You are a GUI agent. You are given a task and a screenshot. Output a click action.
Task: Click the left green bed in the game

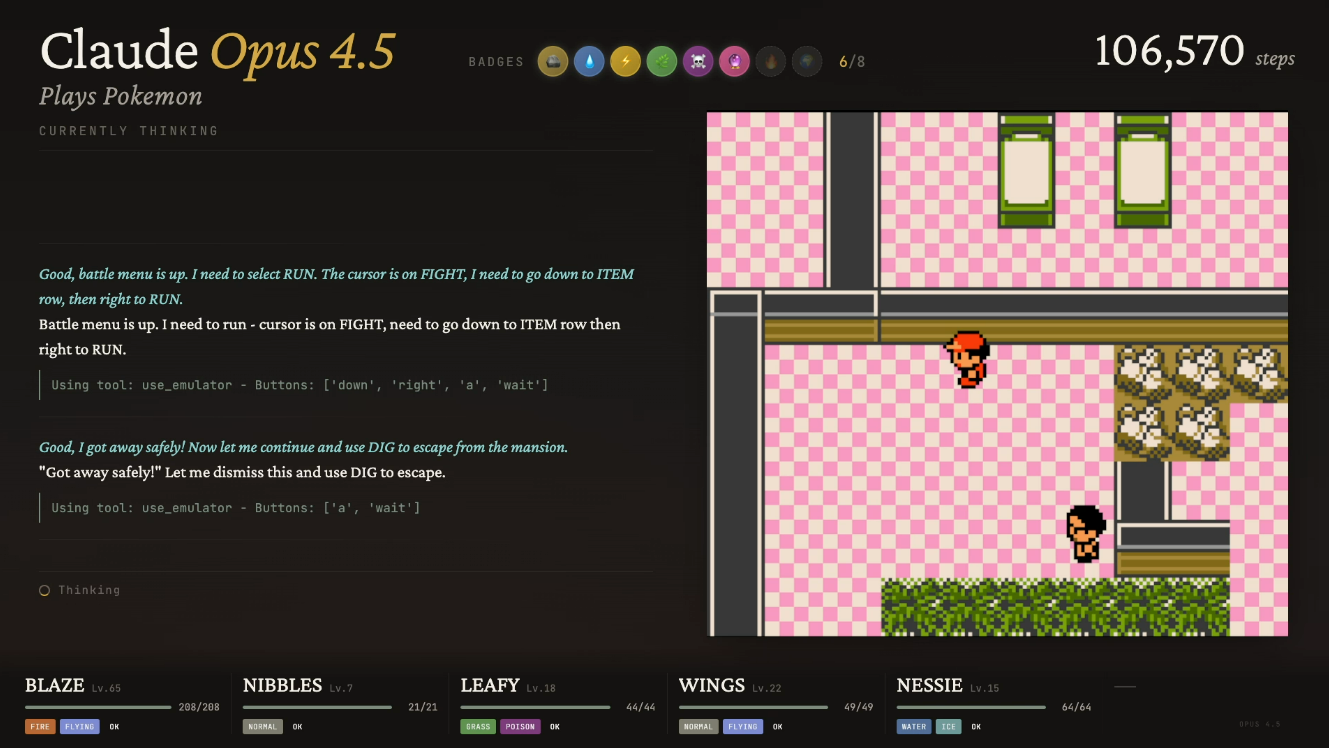[x=1026, y=170]
